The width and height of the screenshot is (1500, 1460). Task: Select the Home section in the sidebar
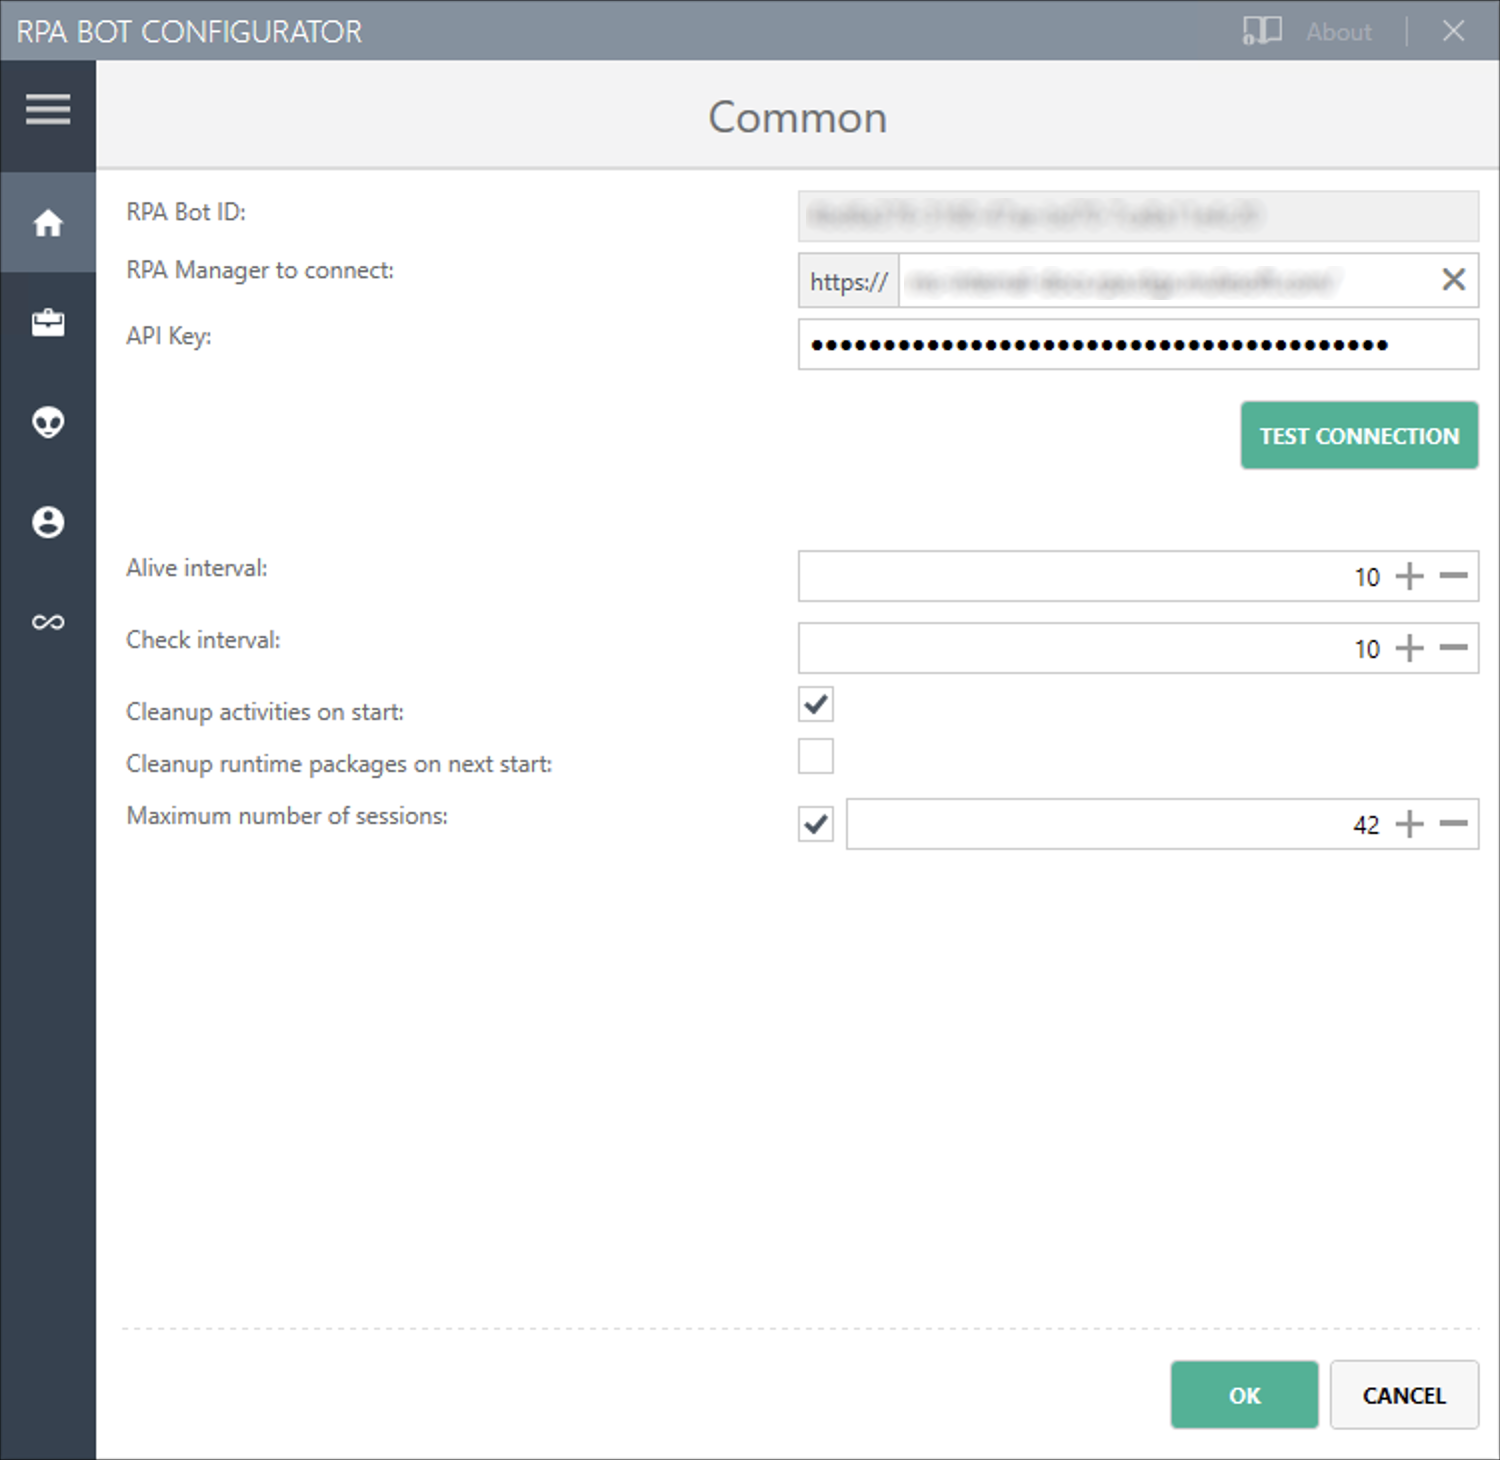click(47, 223)
